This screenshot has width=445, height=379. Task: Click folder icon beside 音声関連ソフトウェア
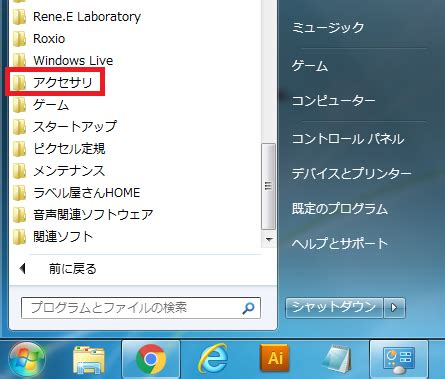pos(19,215)
